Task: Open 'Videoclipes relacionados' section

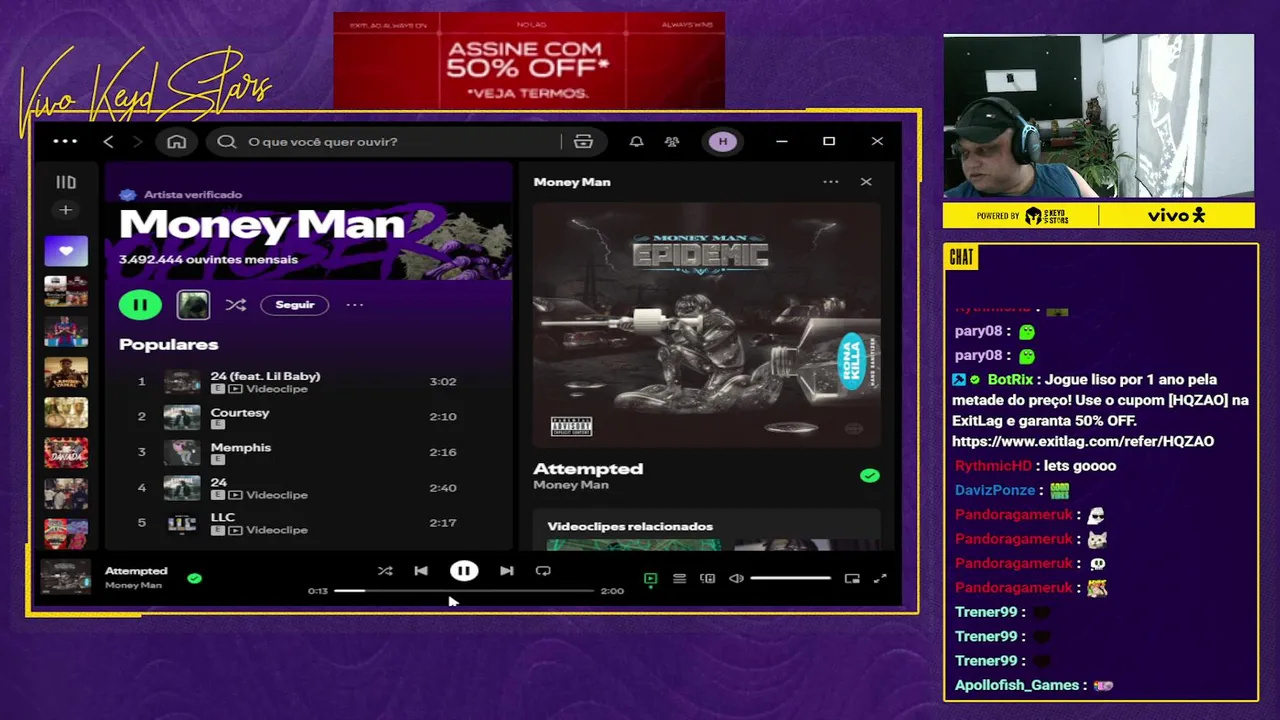Action: (630, 526)
